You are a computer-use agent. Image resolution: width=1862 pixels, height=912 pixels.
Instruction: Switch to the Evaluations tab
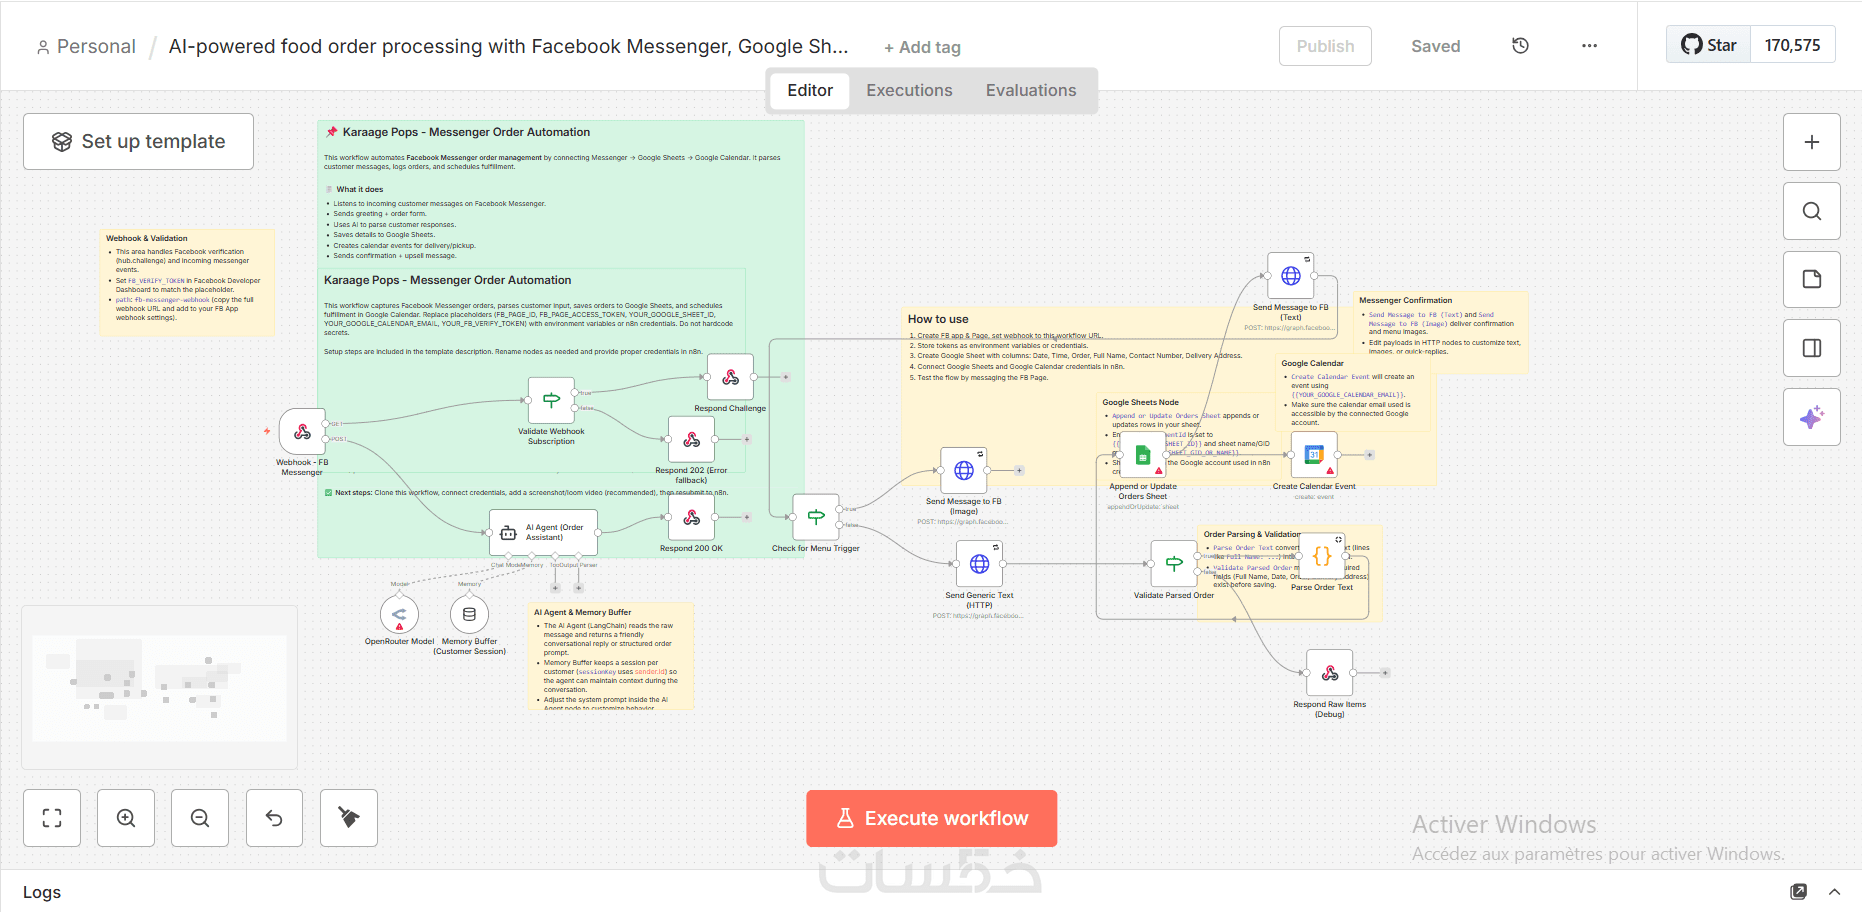(x=1031, y=91)
